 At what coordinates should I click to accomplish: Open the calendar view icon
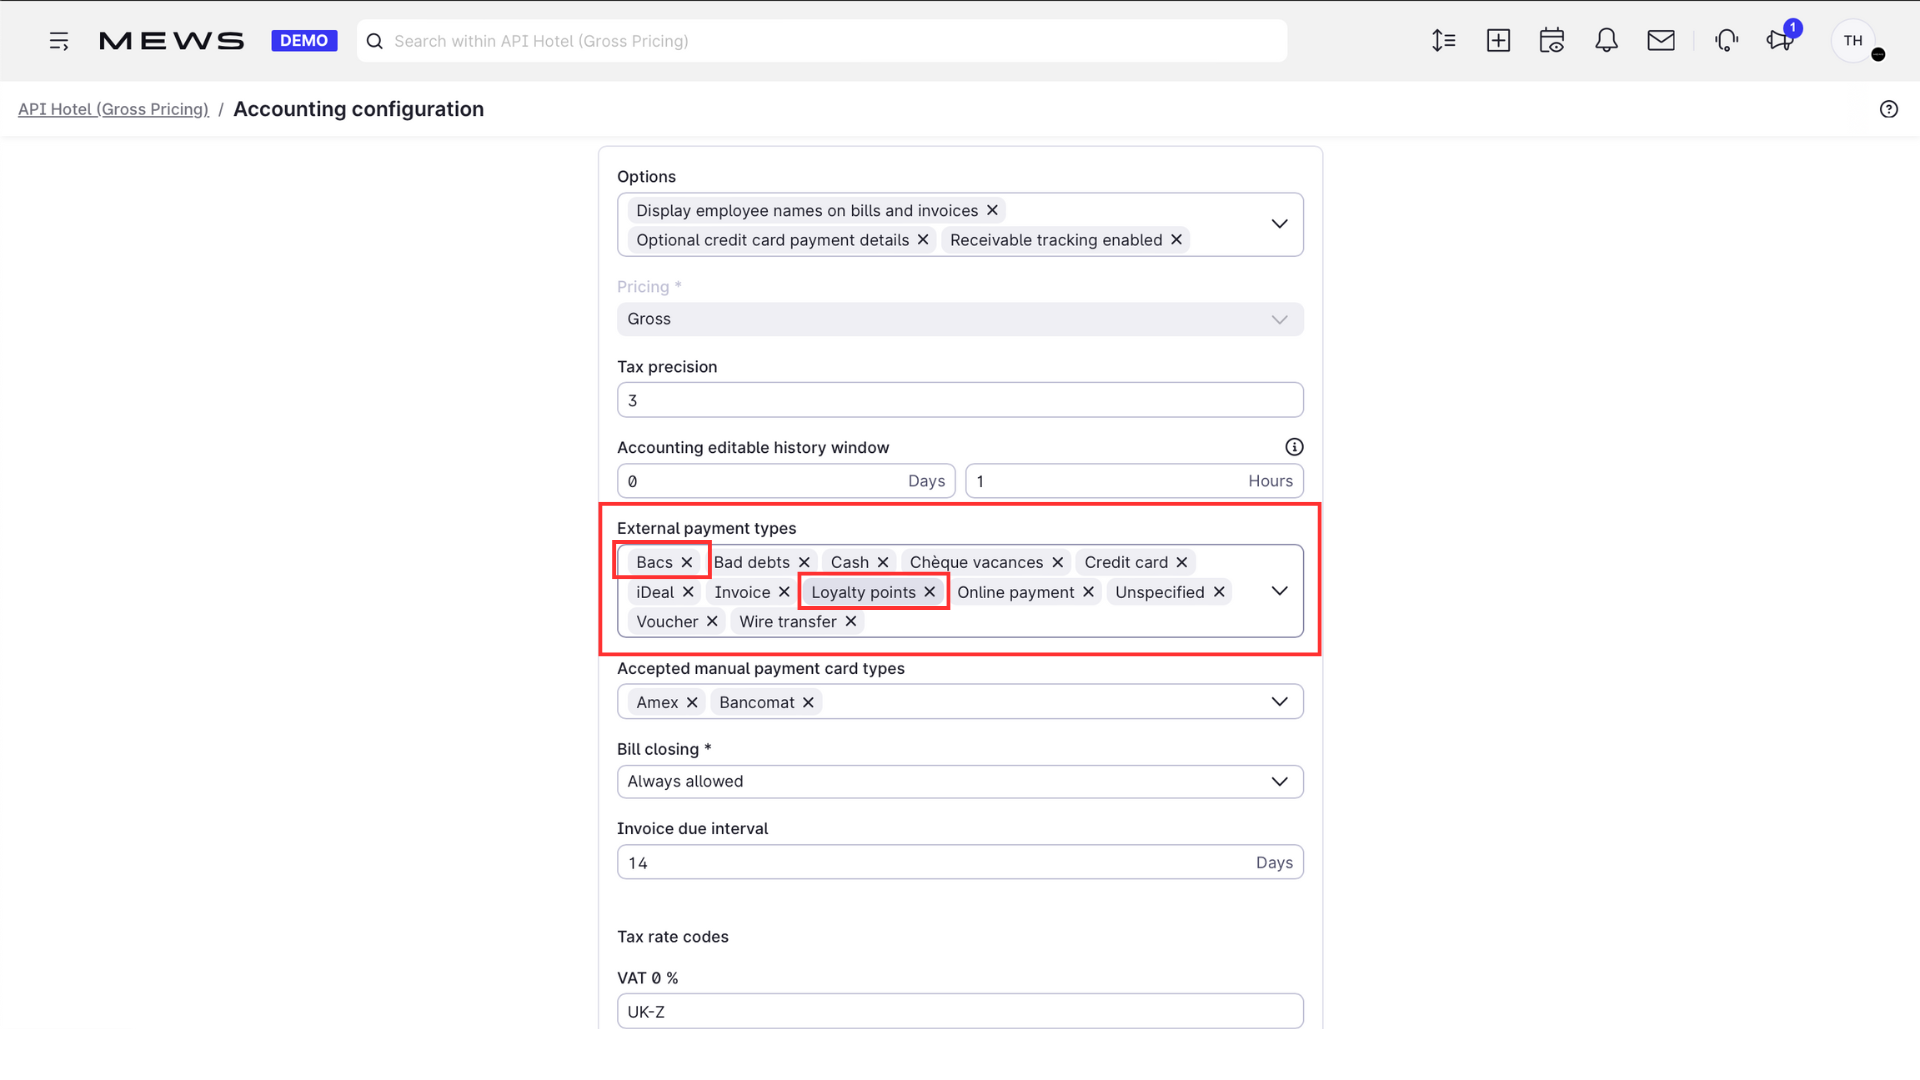[1552, 41]
